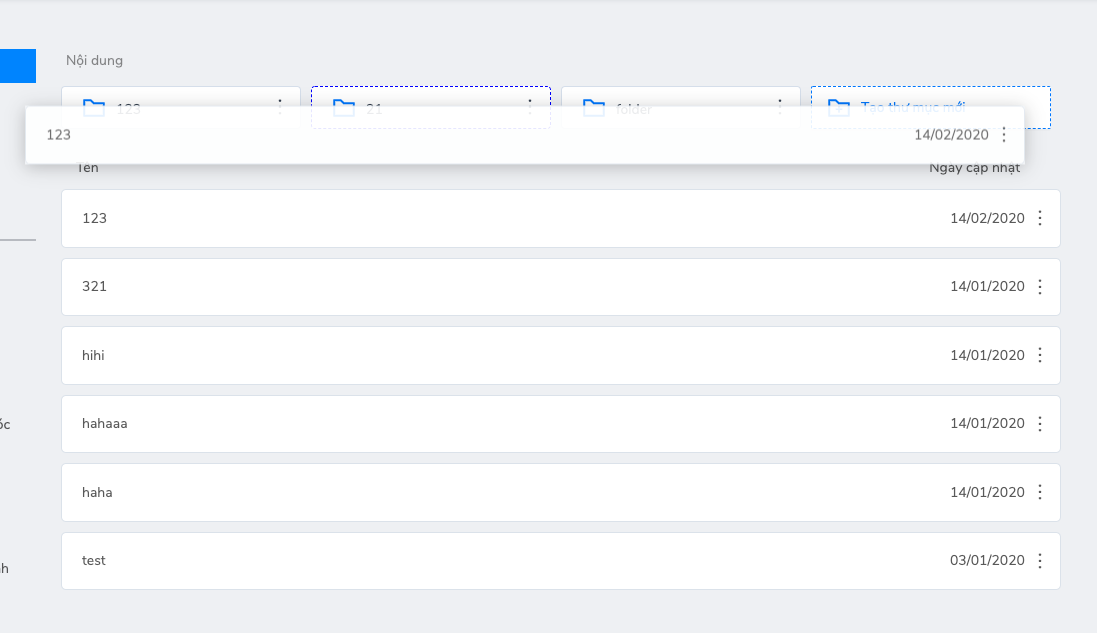Select the blue highlighted sidebar item
The height and width of the screenshot is (633, 1097).
(x=17, y=66)
